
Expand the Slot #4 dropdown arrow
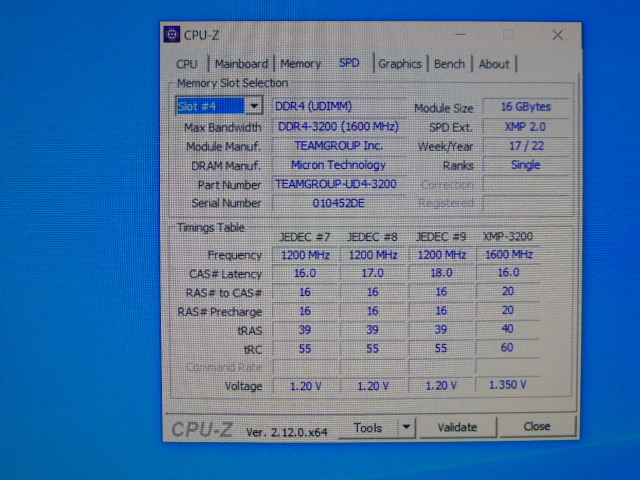(254, 107)
